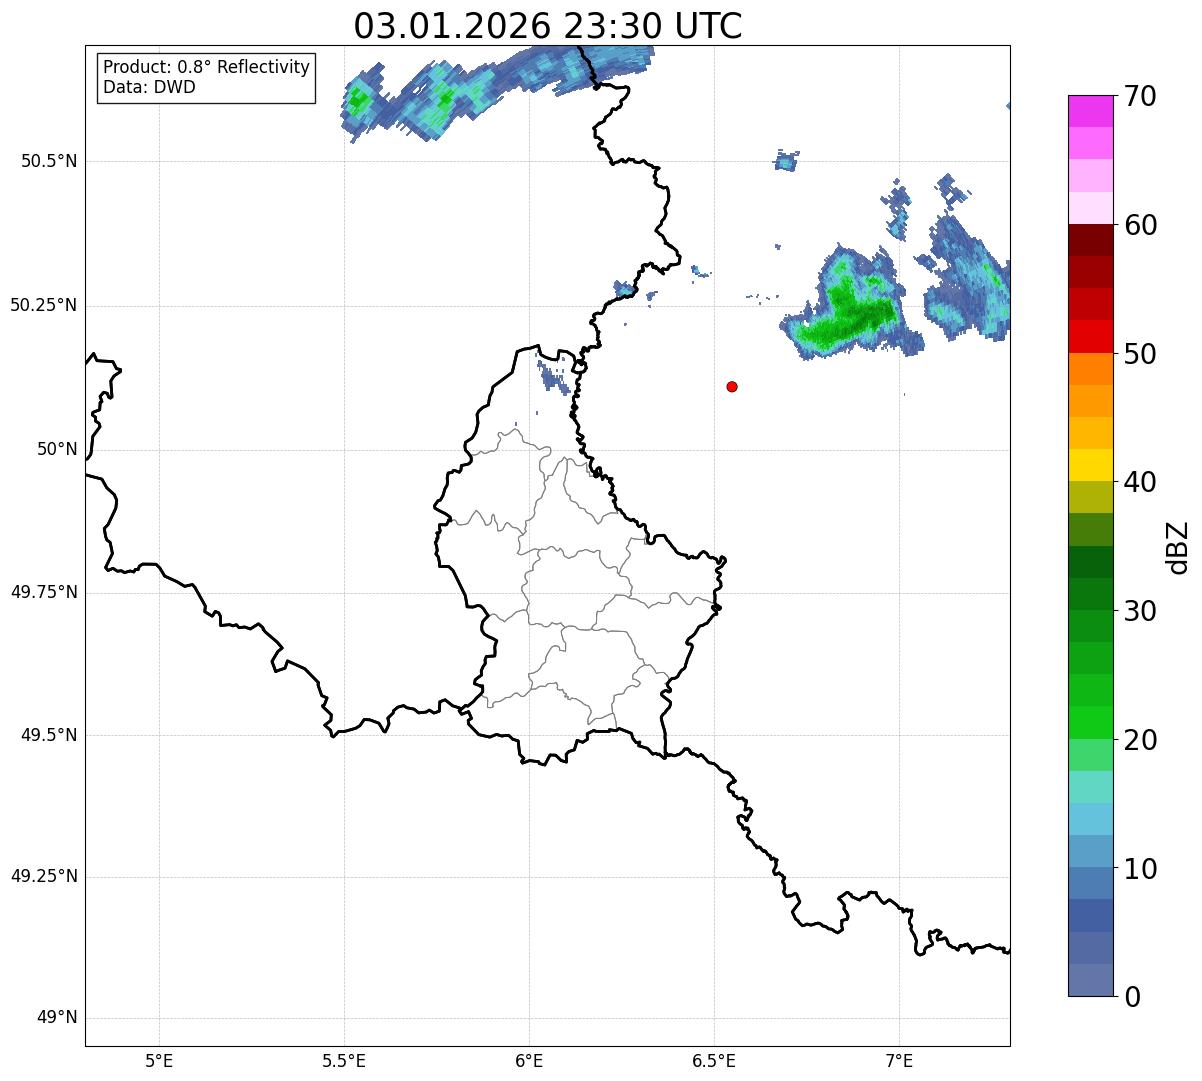Click the "Product: 0.8° Reflectivity" text
The image size is (1202, 1081).
pos(207,67)
